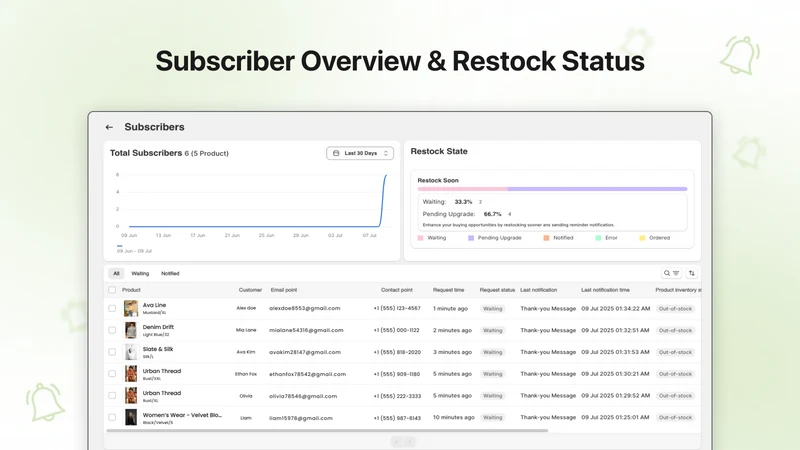800x450 pixels.
Task: Select the Ava Line row checkbox
Action: pyautogui.click(x=112, y=308)
